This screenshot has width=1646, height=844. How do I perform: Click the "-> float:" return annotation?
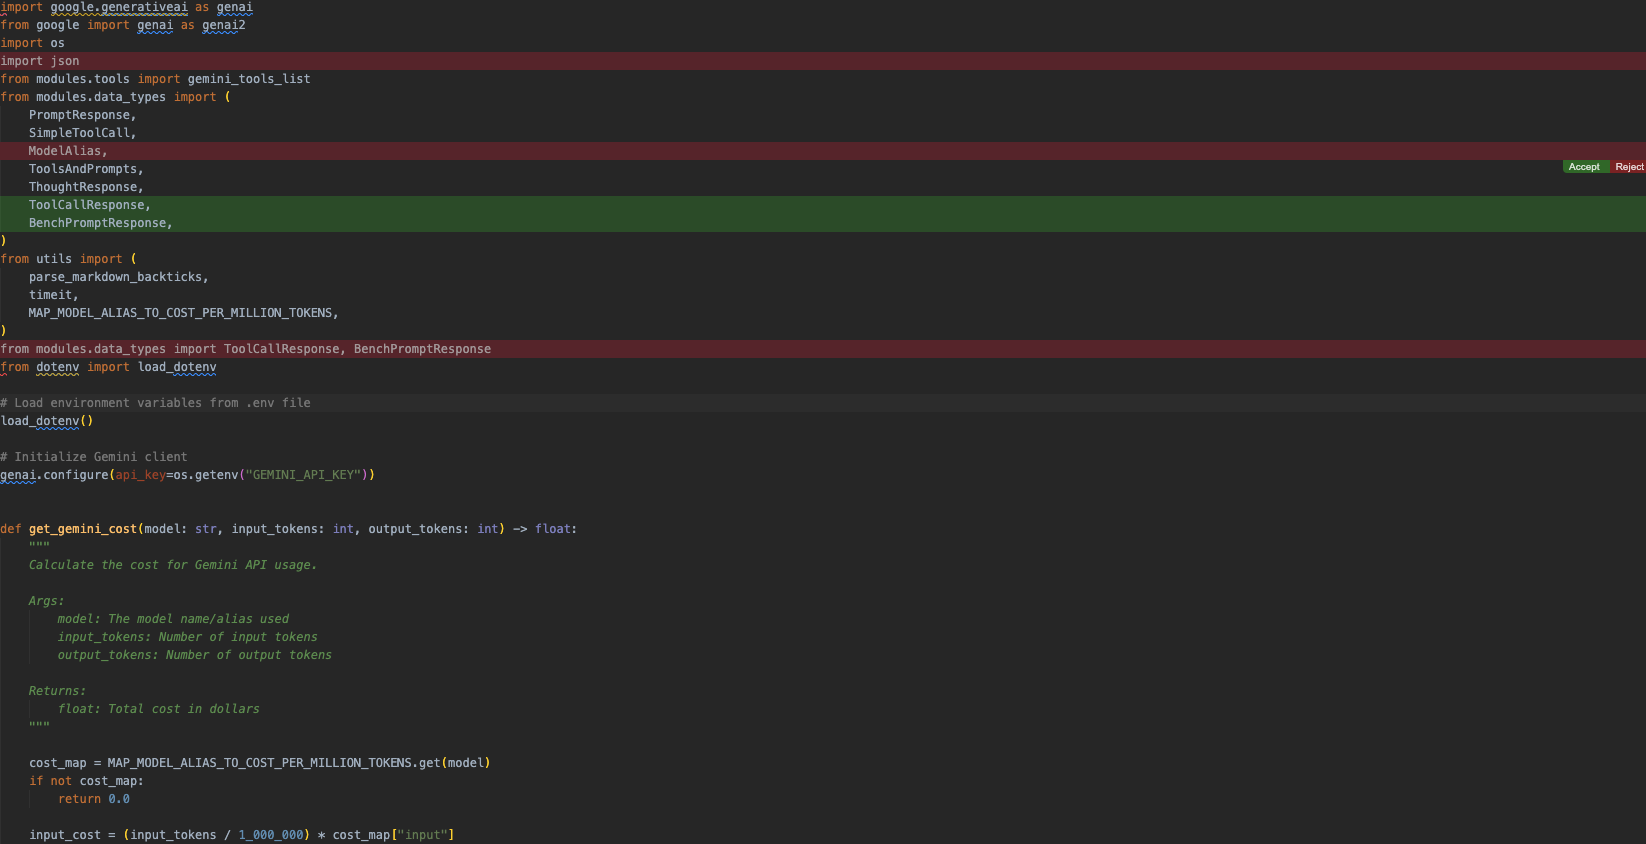pyautogui.click(x=545, y=529)
